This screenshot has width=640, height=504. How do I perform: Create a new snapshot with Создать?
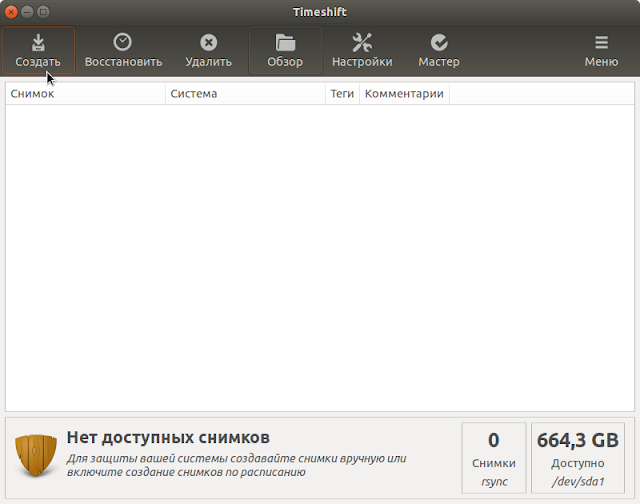pyautogui.click(x=38, y=51)
